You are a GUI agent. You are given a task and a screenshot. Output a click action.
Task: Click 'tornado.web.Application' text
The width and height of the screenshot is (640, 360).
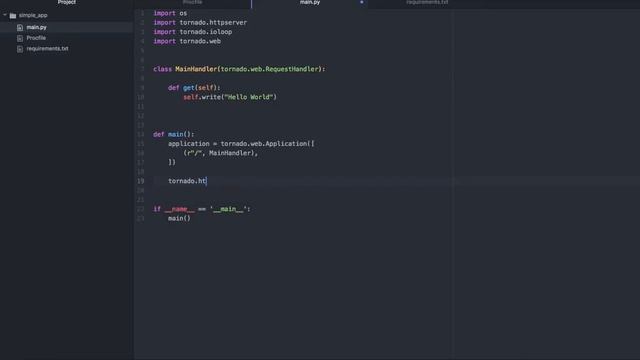[264, 144]
